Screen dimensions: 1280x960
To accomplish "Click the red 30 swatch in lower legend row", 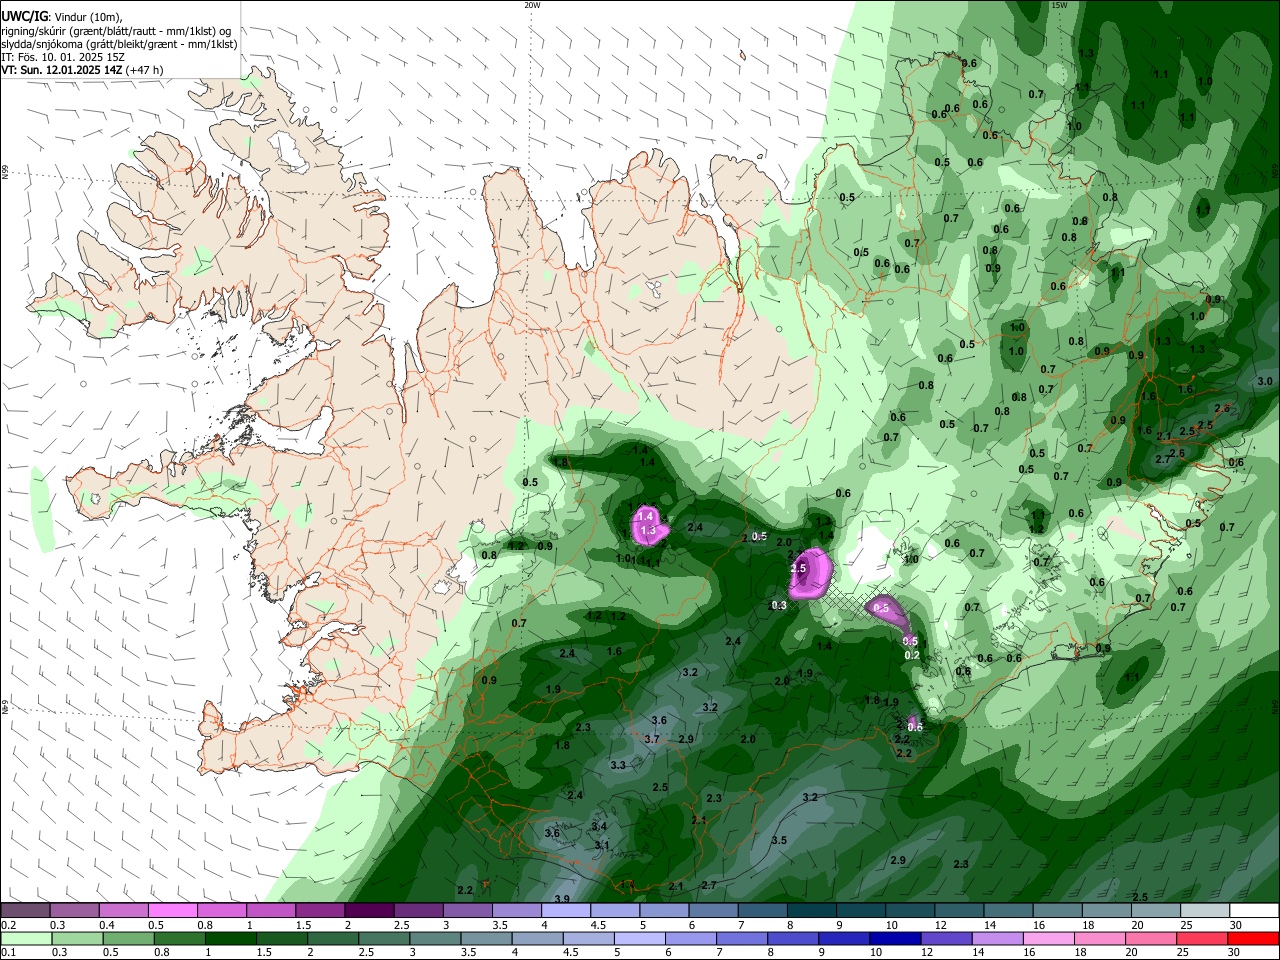I will [x=1253, y=938].
